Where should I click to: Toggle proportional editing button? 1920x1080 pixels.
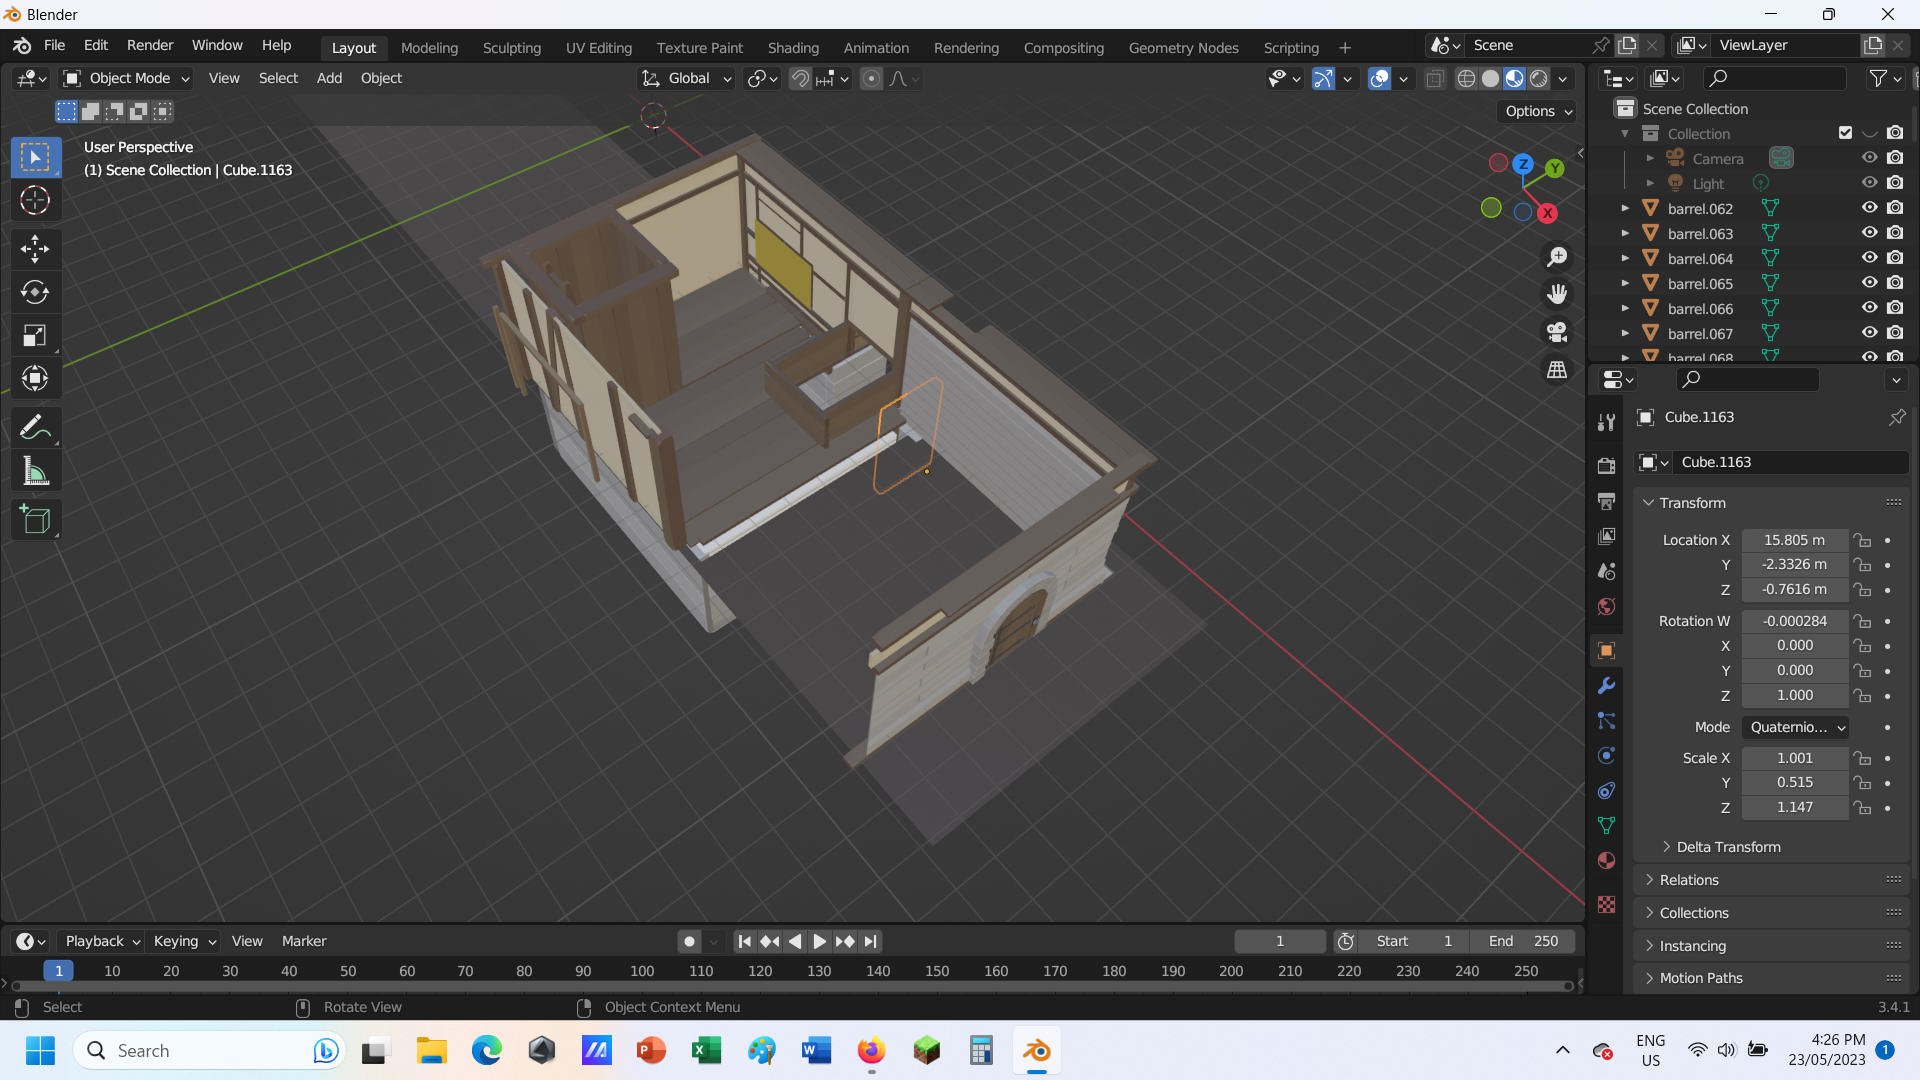tap(872, 78)
